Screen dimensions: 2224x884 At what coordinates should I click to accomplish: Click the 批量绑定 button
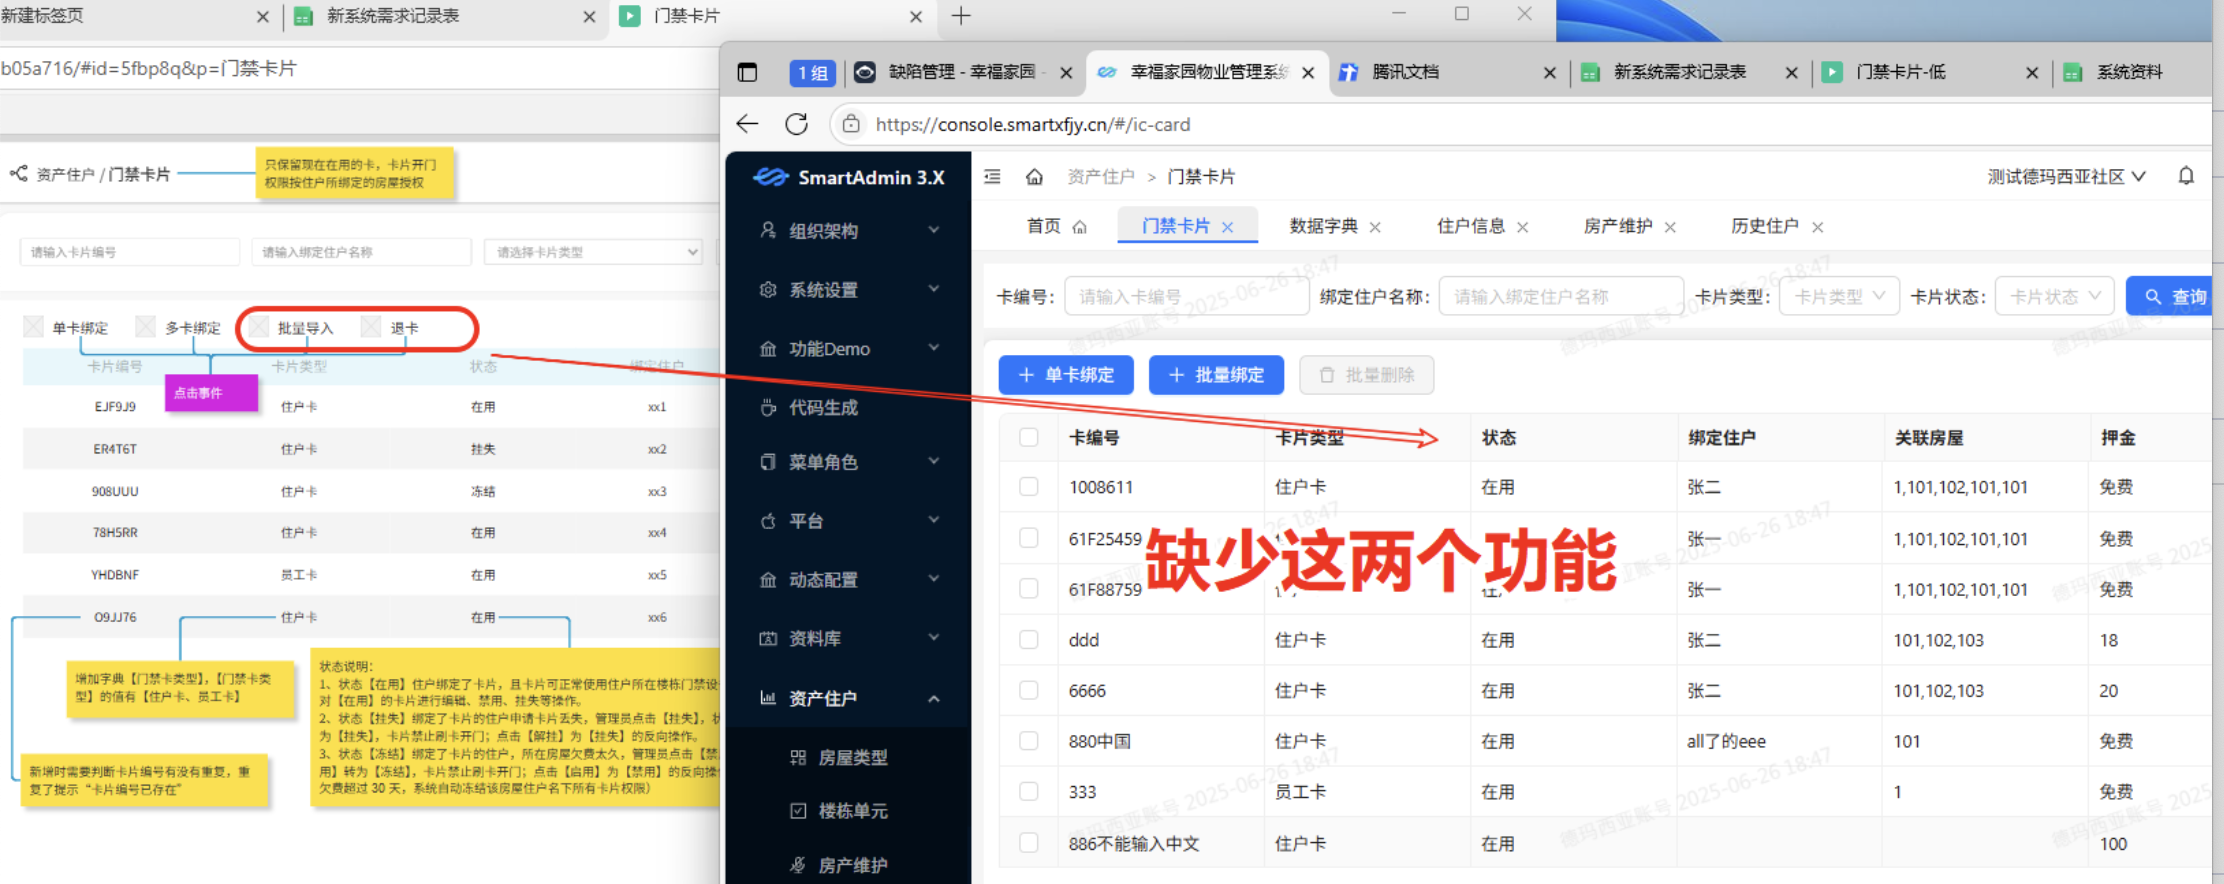(x=1216, y=375)
